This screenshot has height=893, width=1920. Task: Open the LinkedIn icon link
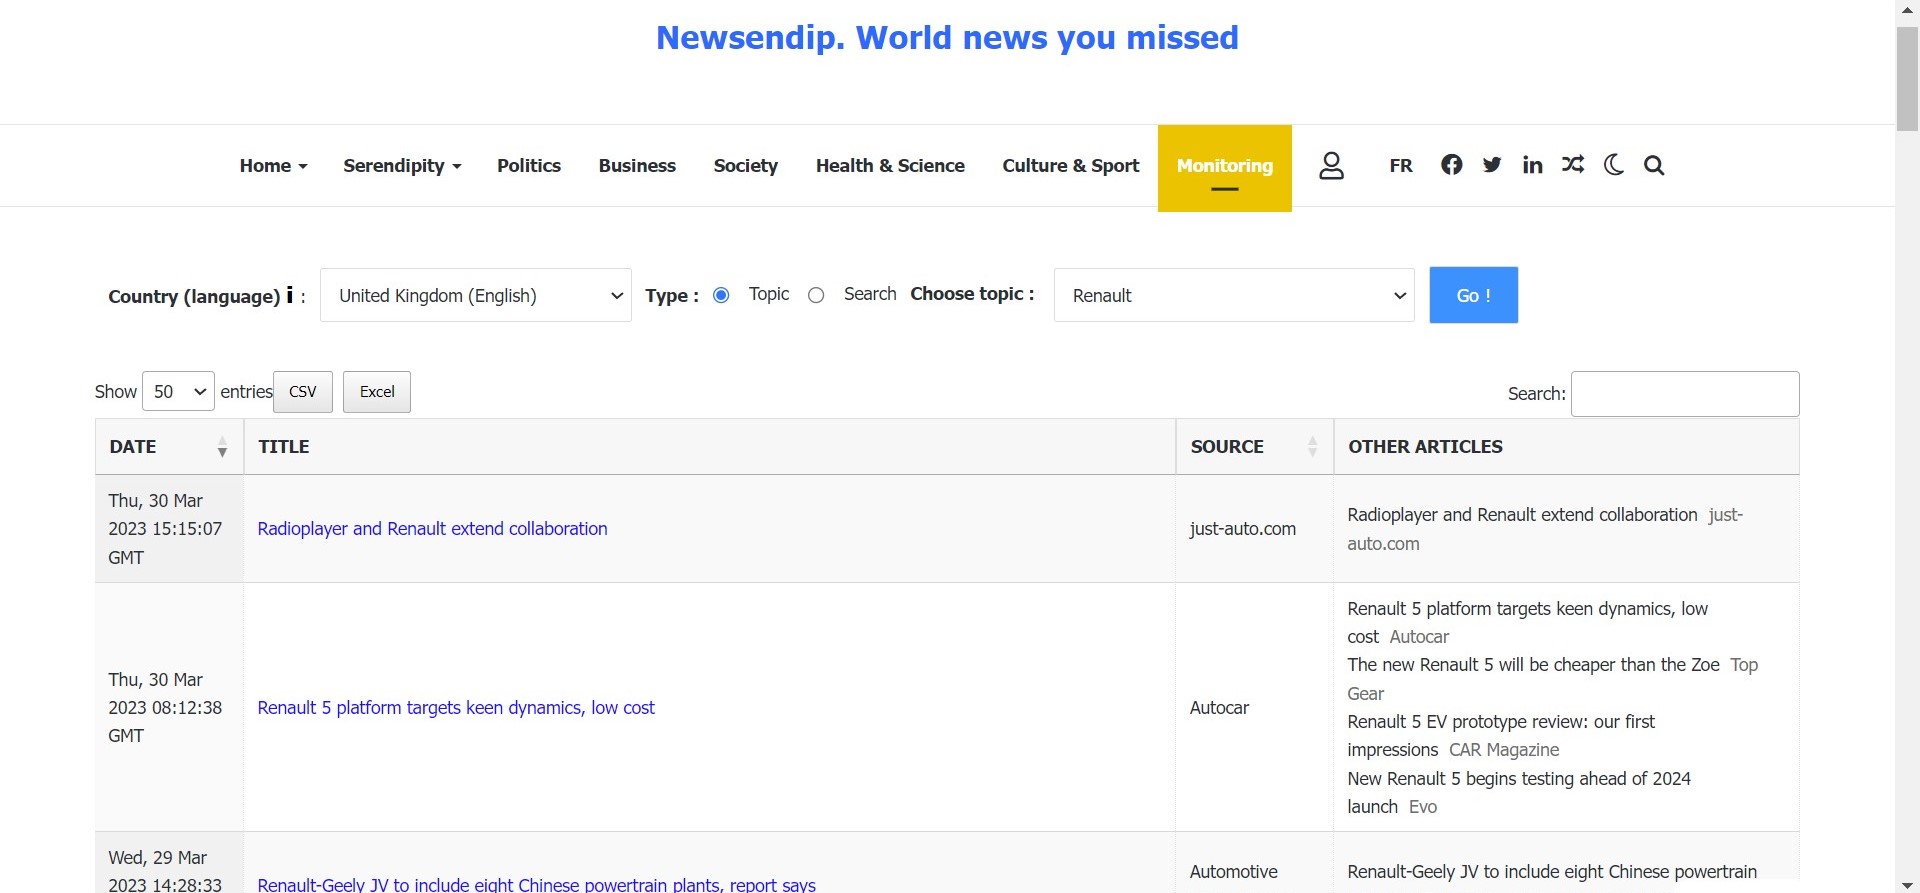coord(1532,165)
